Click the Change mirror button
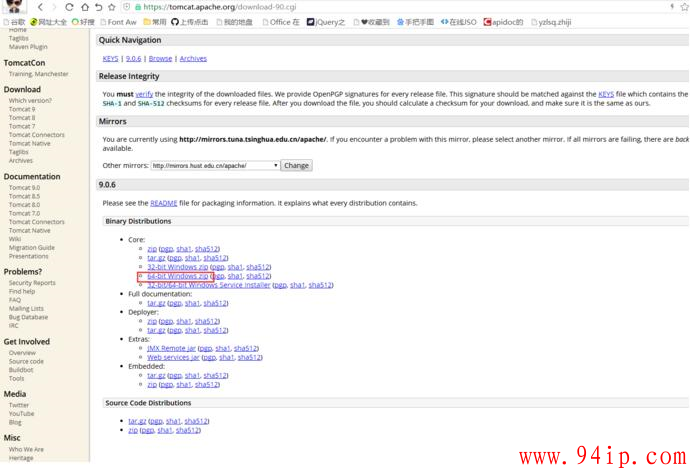690x468 pixels. (x=297, y=166)
